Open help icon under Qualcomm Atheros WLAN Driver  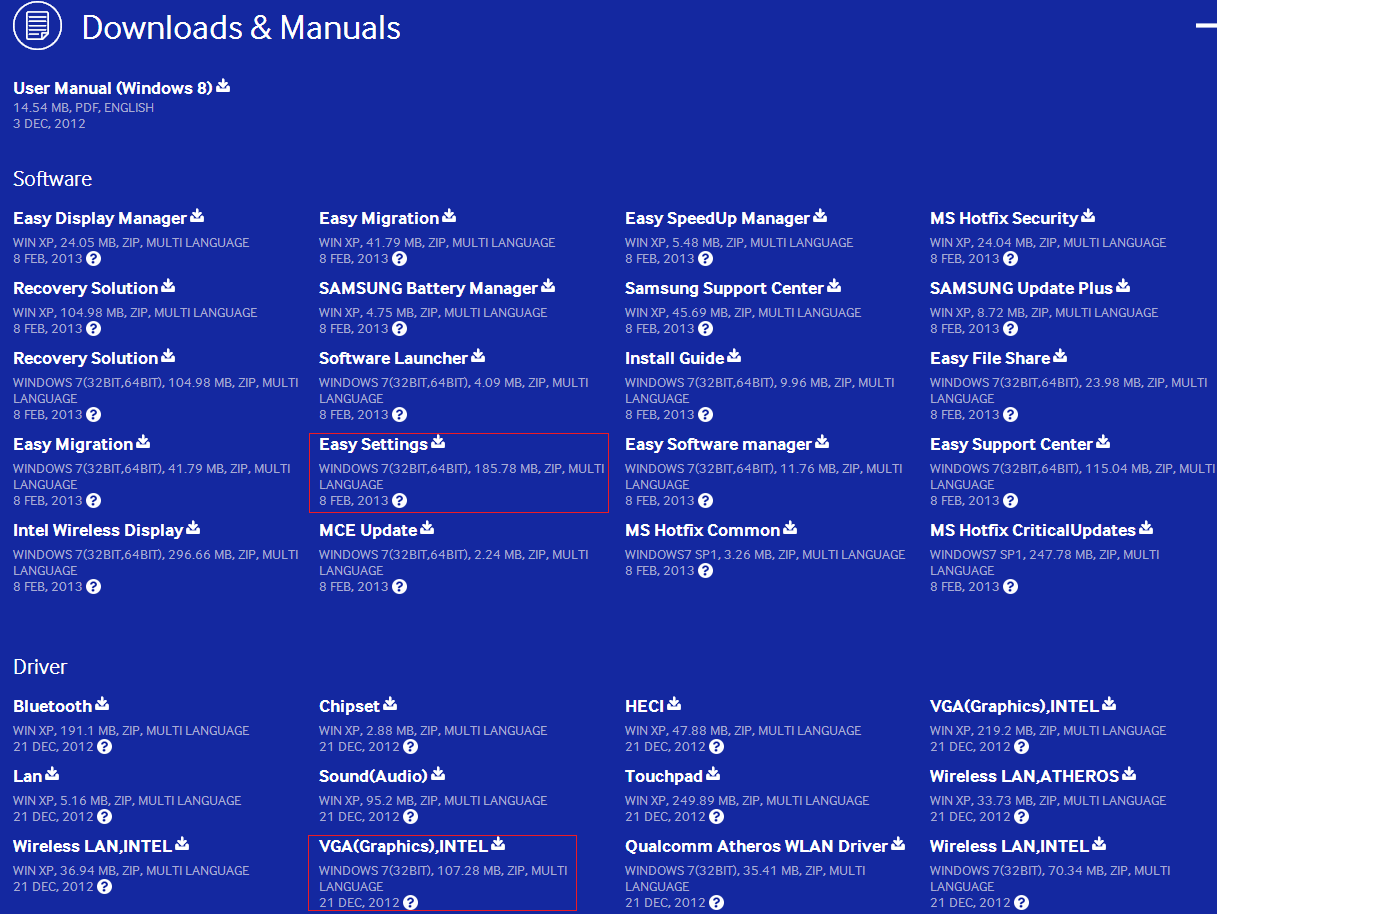click(x=716, y=903)
